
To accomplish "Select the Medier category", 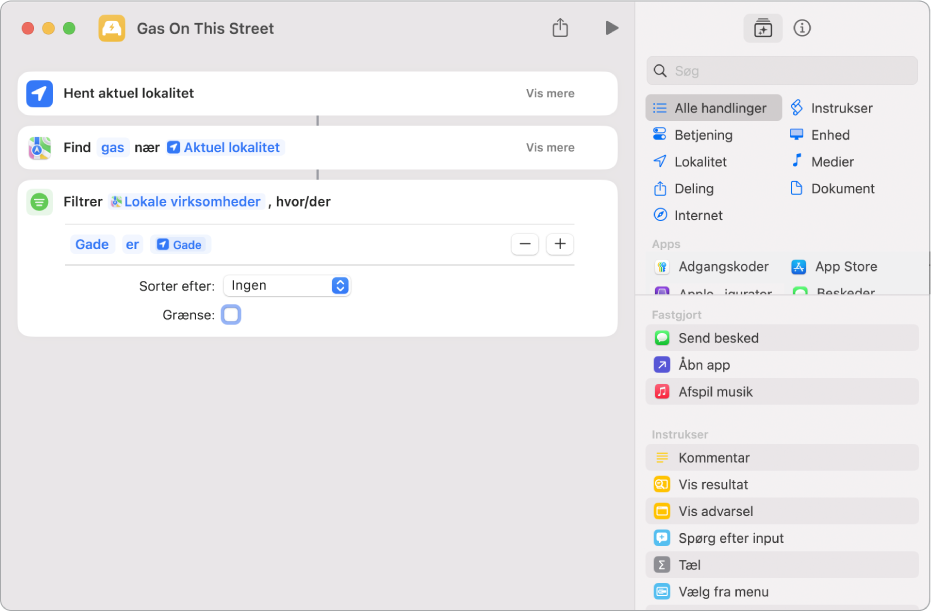I will 822,161.
